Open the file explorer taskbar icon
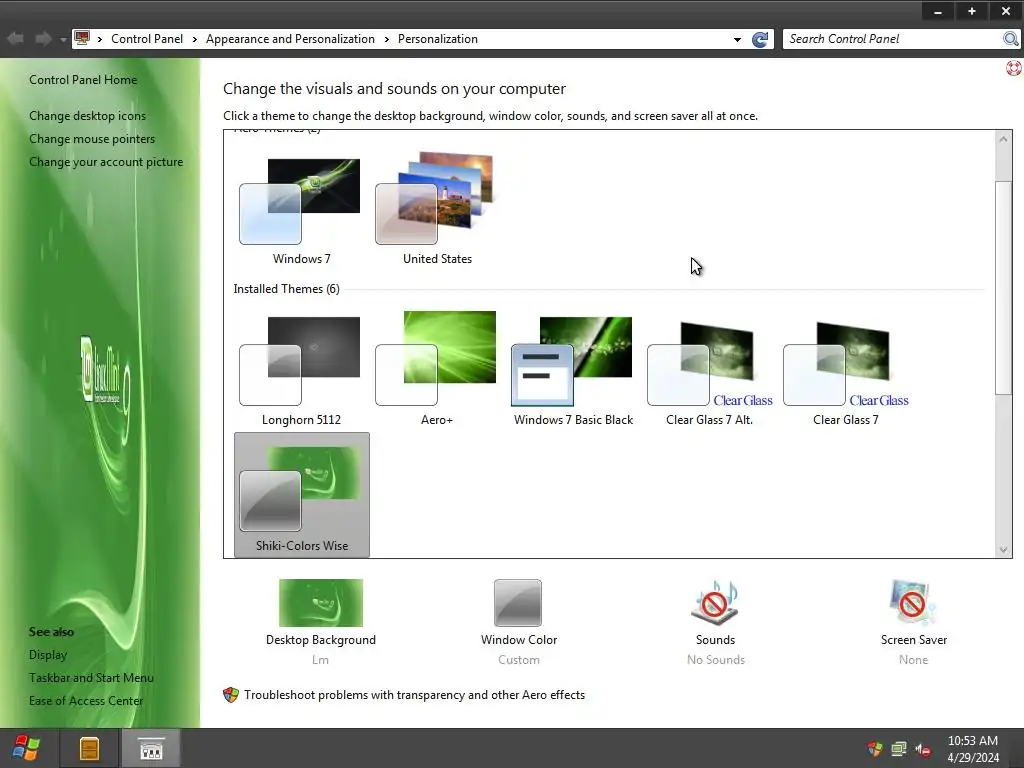The width and height of the screenshot is (1024, 768). pyautogui.click(x=89, y=748)
